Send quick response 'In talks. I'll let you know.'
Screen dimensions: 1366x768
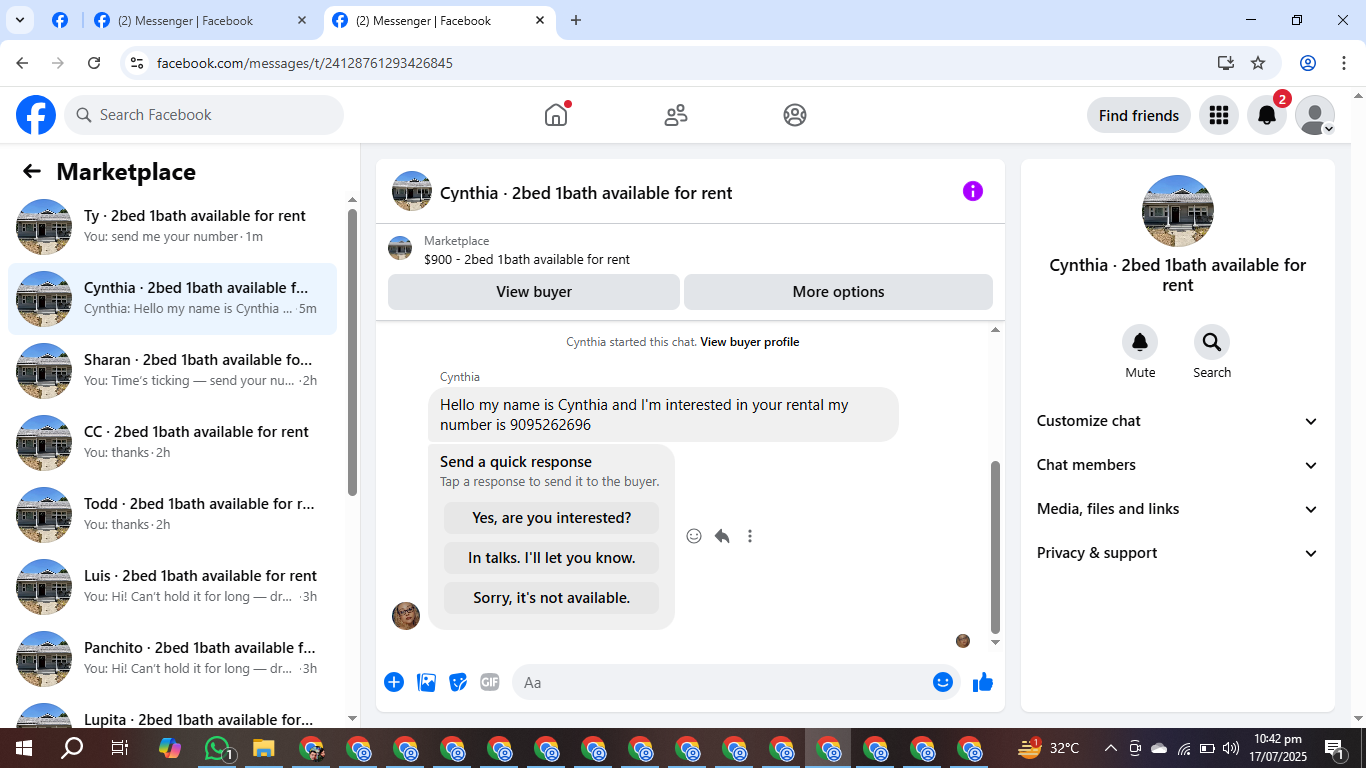pyautogui.click(x=552, y=558)
